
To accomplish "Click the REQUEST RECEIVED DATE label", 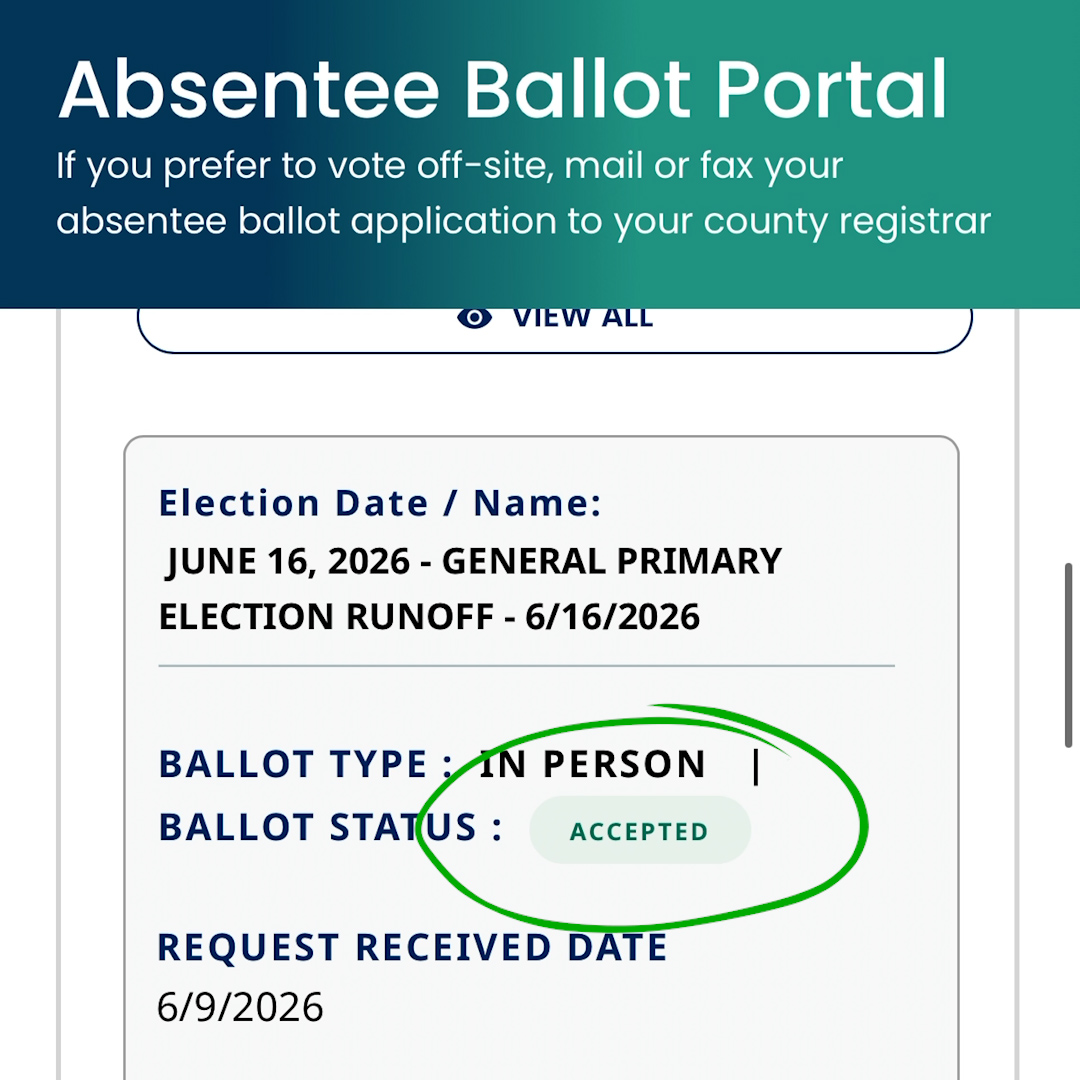I will (x=413, y=947).
